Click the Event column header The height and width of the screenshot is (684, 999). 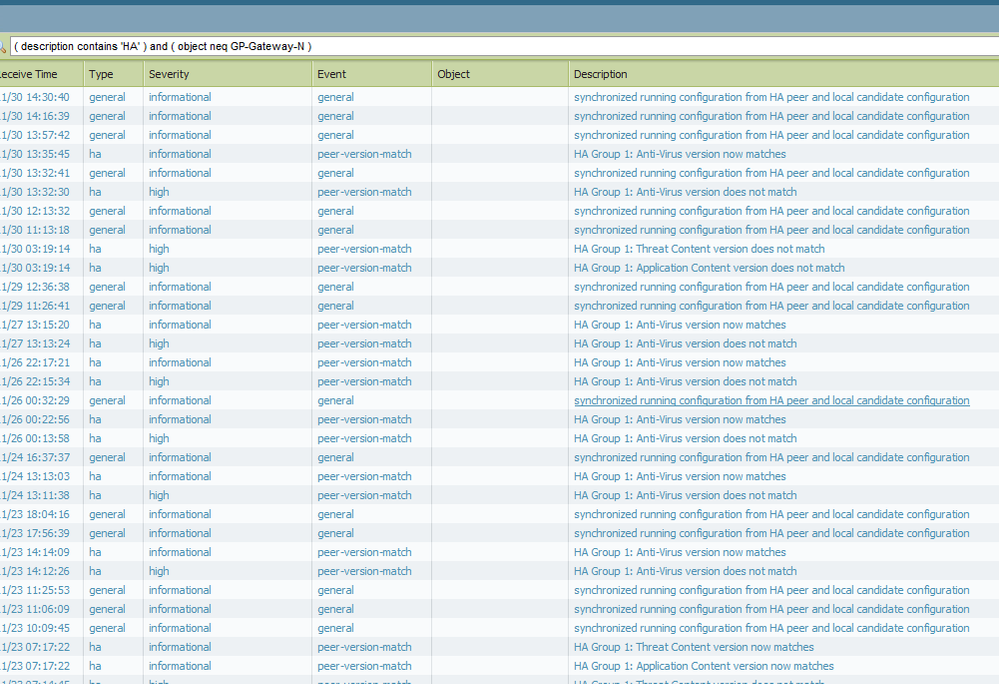point(332,74)
